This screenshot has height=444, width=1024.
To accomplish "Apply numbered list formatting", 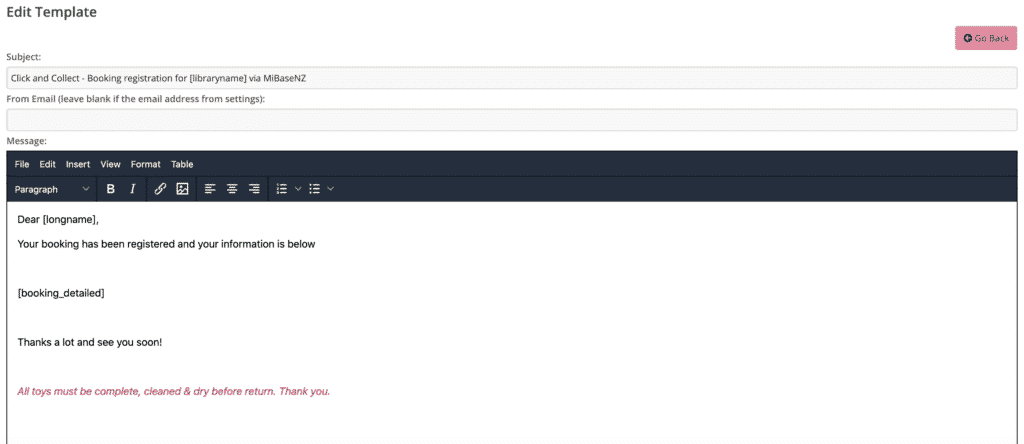I will coord(282,189).
